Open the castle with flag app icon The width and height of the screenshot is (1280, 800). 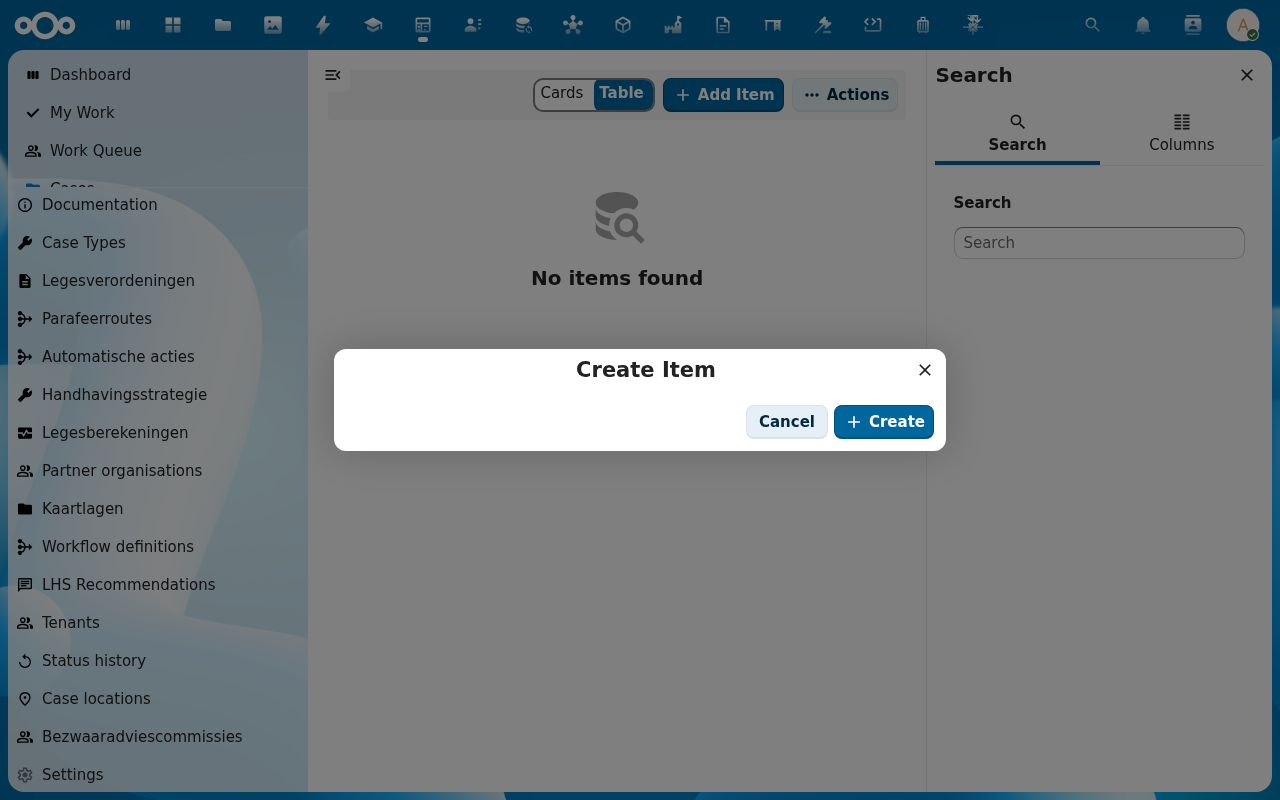(x=673, y=25)
